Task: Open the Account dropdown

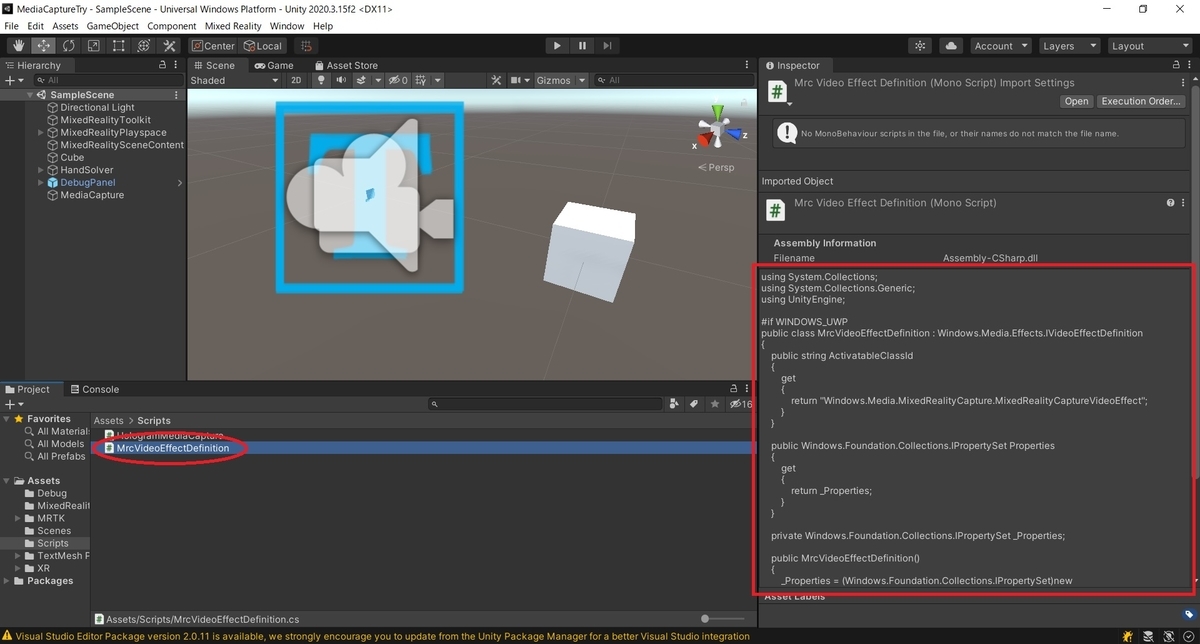Action: 1000,46
